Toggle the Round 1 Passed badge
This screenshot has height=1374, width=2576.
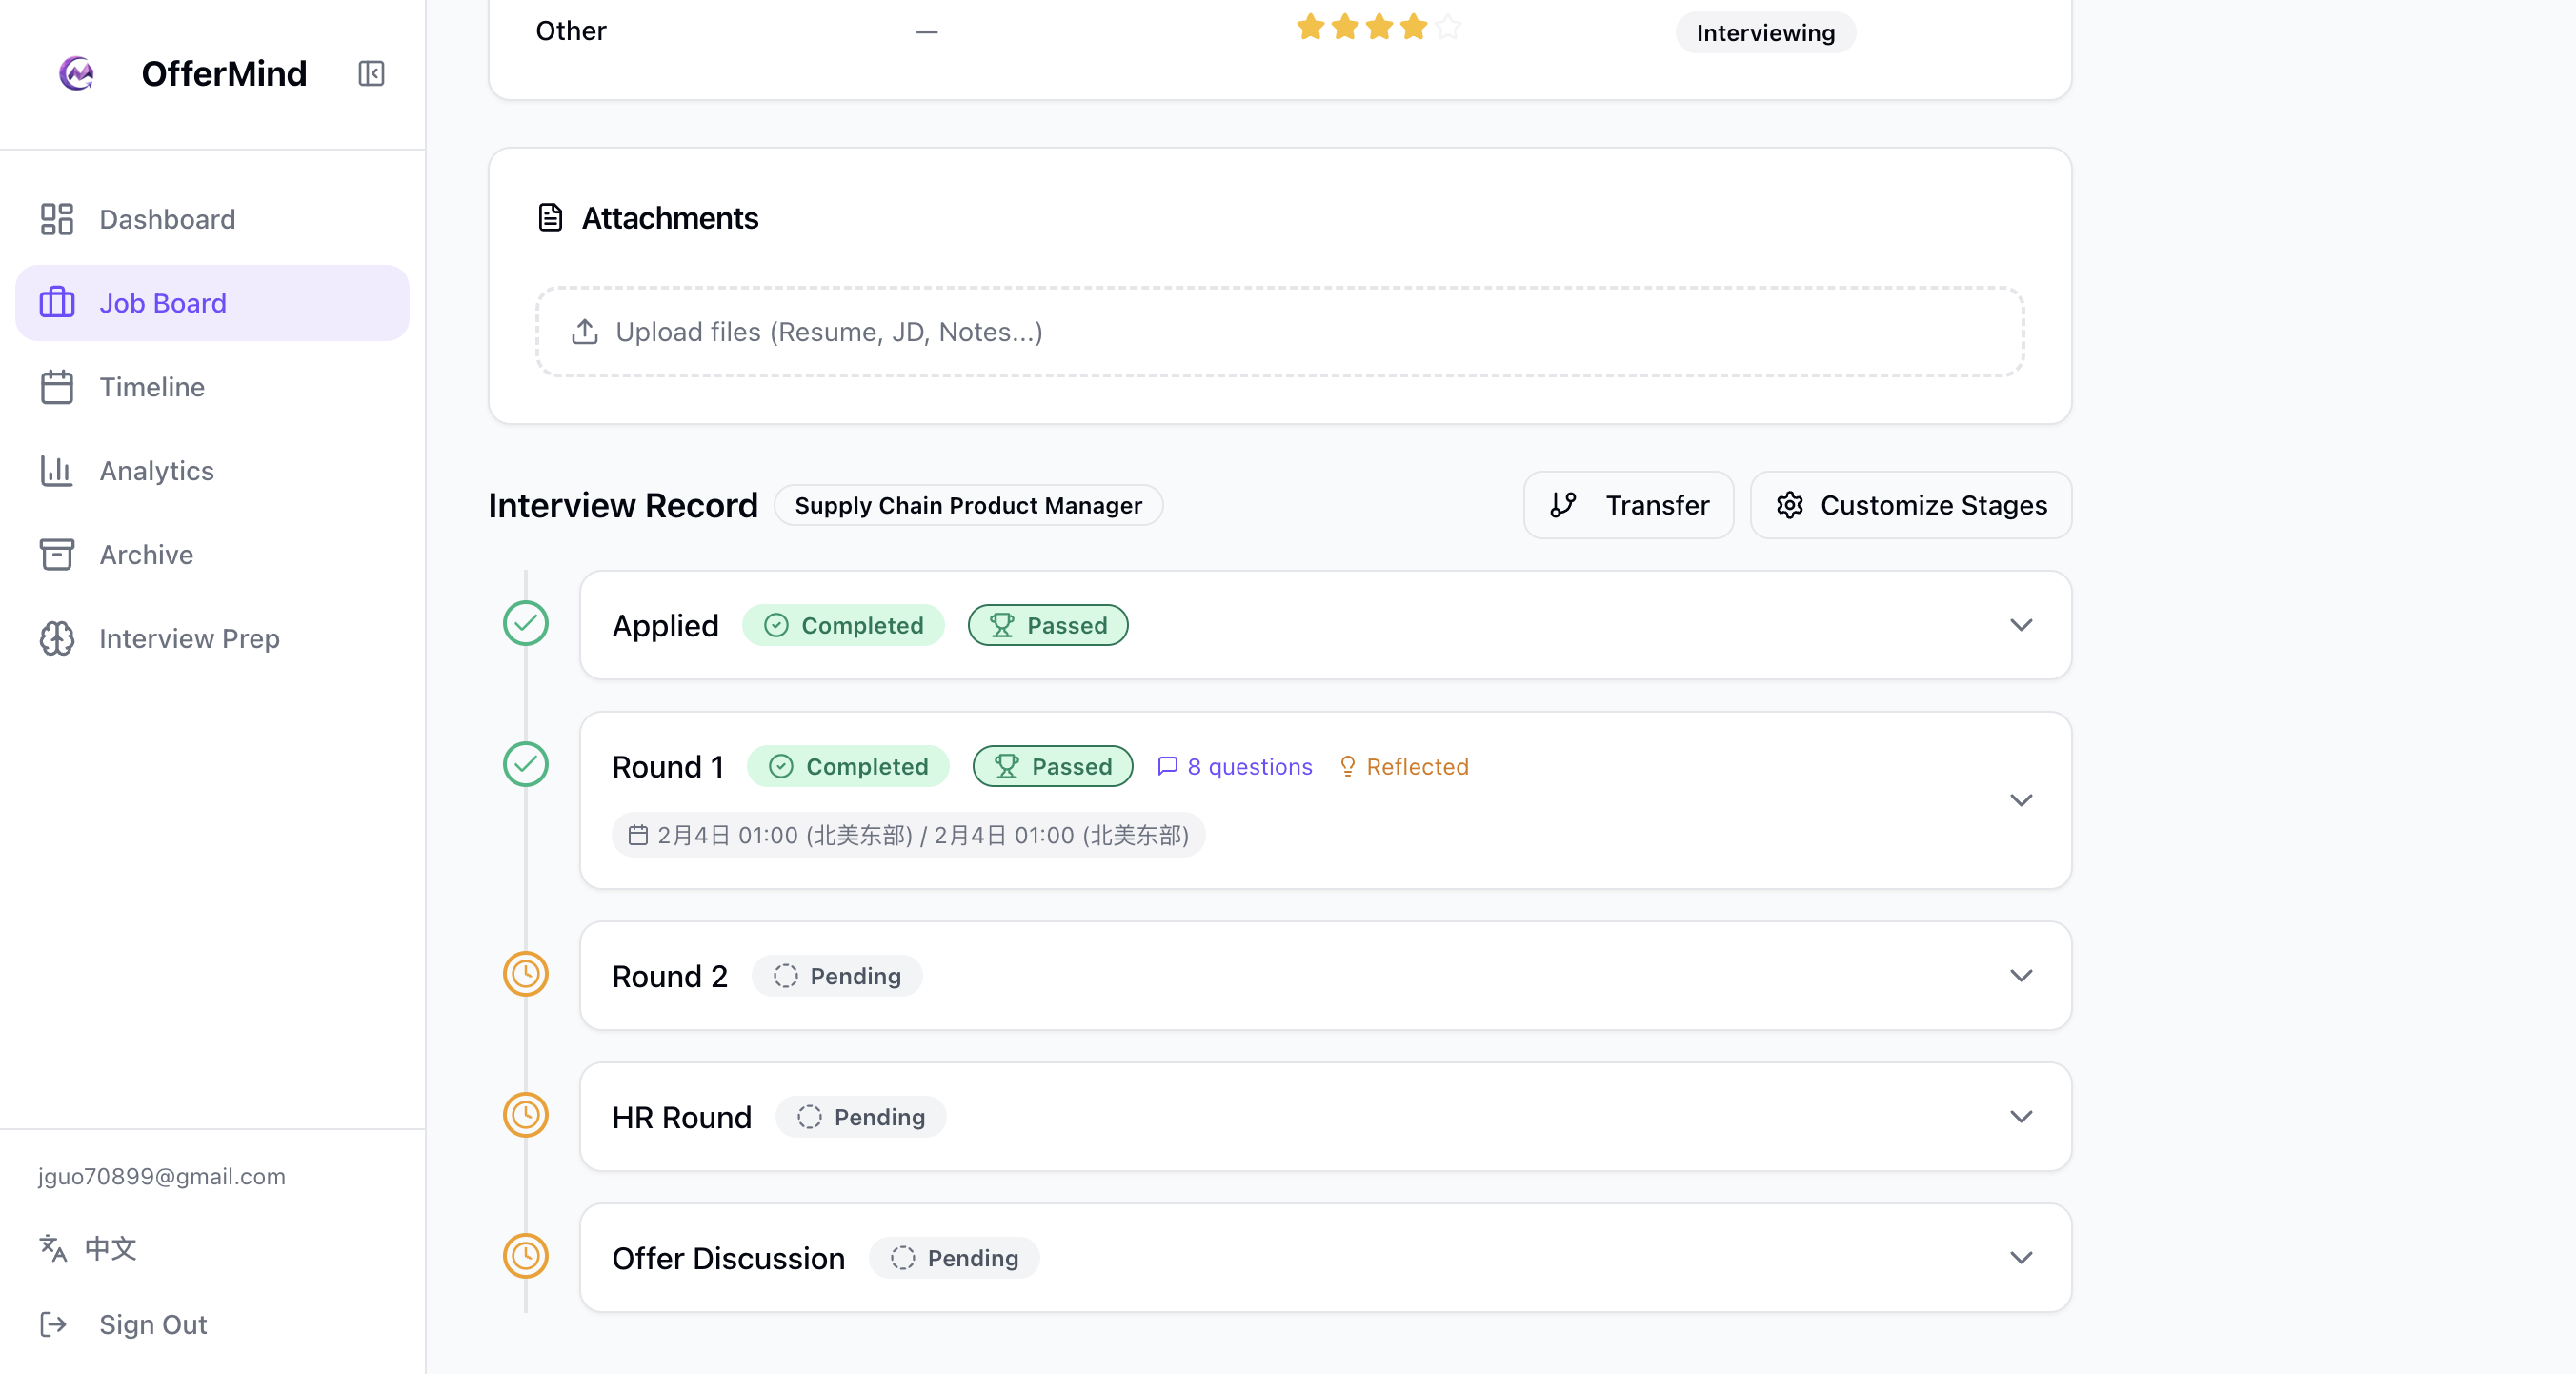coord(1053,766)
